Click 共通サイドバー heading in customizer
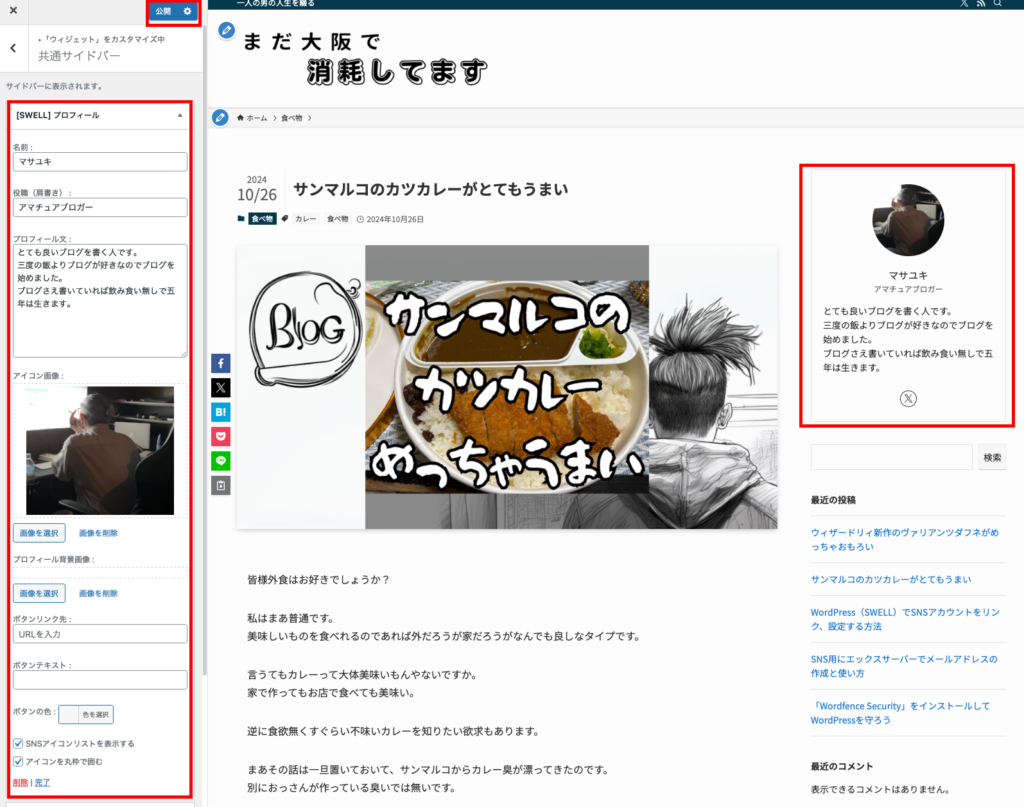The image size is (1024, 807). tap(79, 56)
